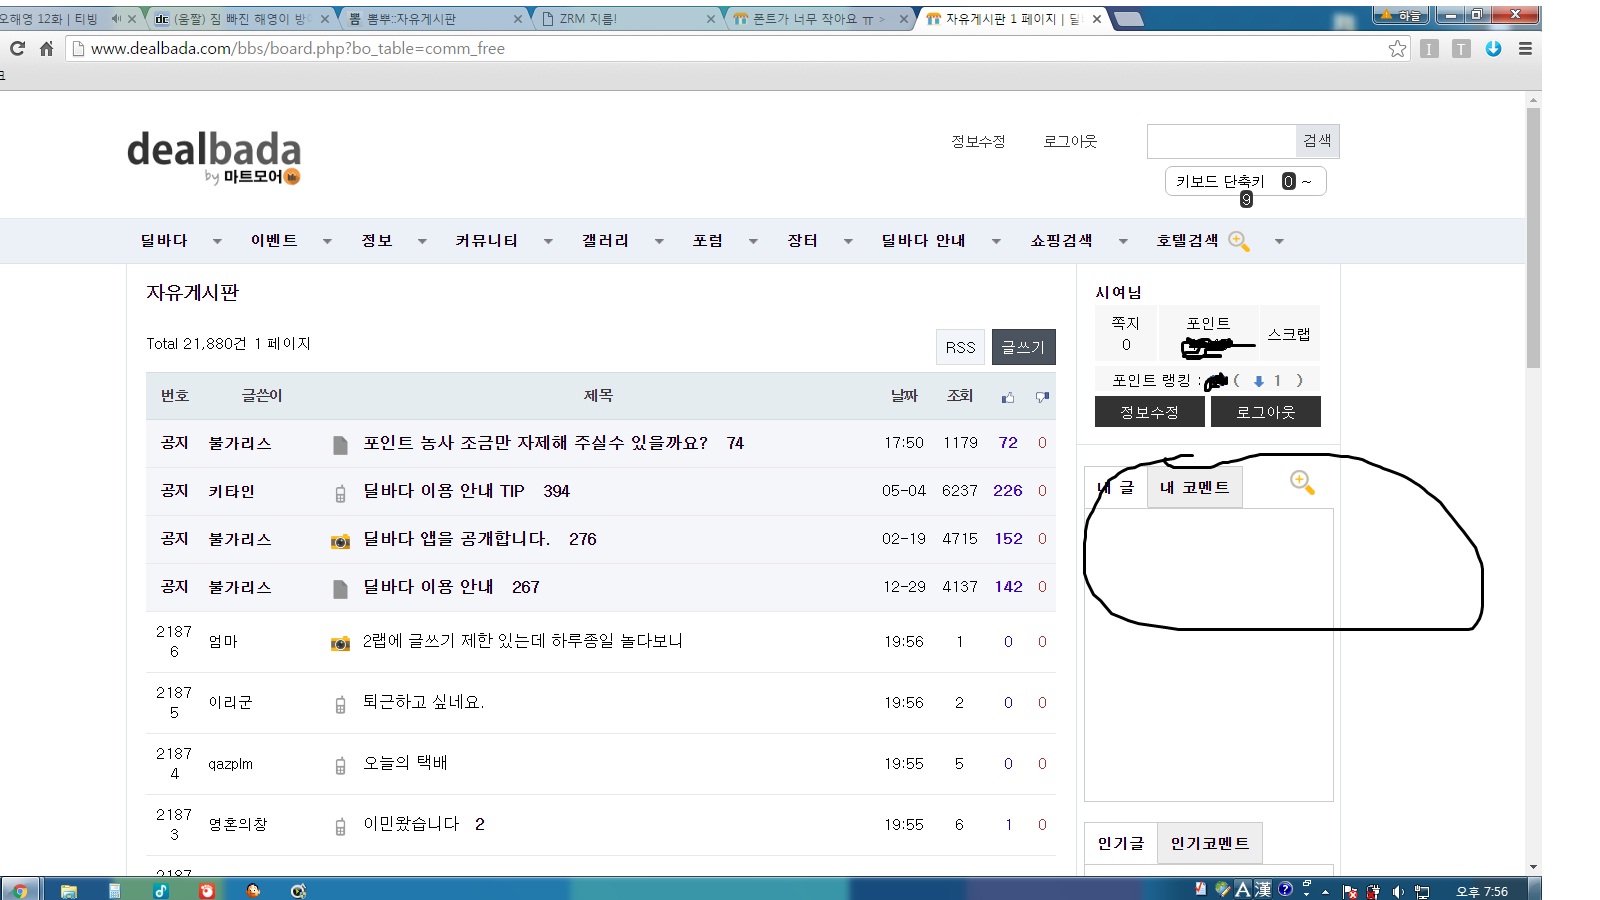Reload the page with the refresh icon
The width and height of the screenshot is (1600, 900).
[17, 48]
